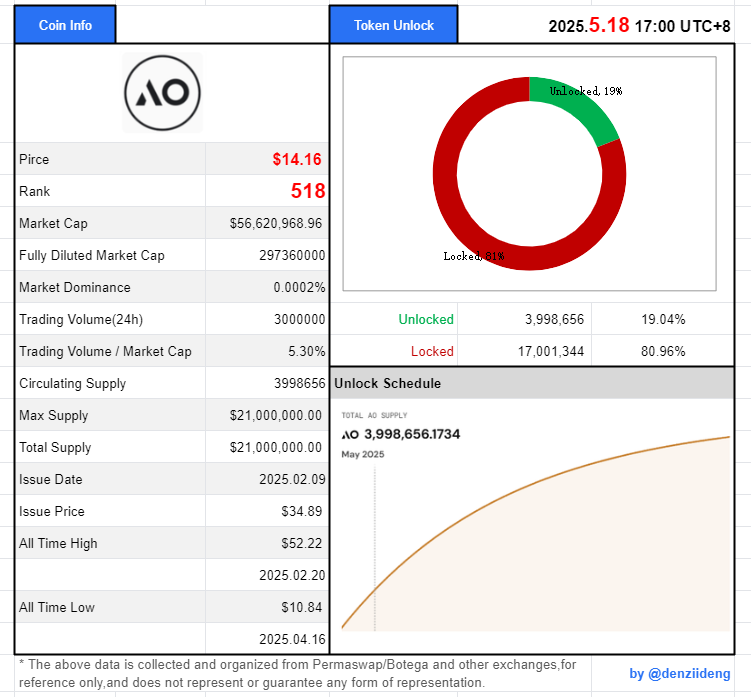Click the TOTAL AO SUPPLY caption
Image resolution: width=751 pixels, height=697 pixels.
(x=374, y=415)
